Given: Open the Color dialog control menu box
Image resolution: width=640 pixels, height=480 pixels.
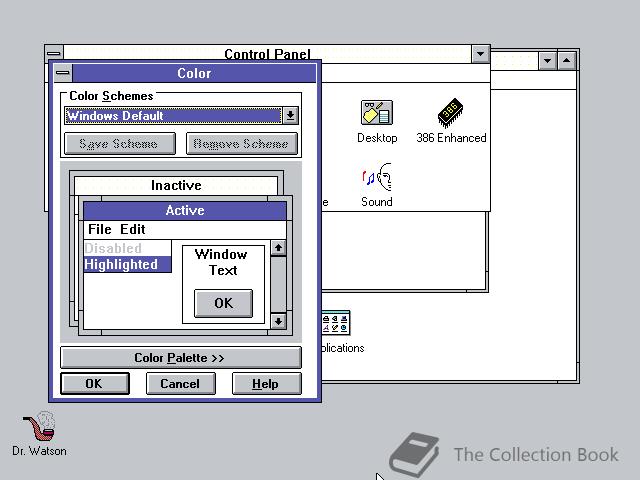Looking at the screenshot, I should (63, 73).
